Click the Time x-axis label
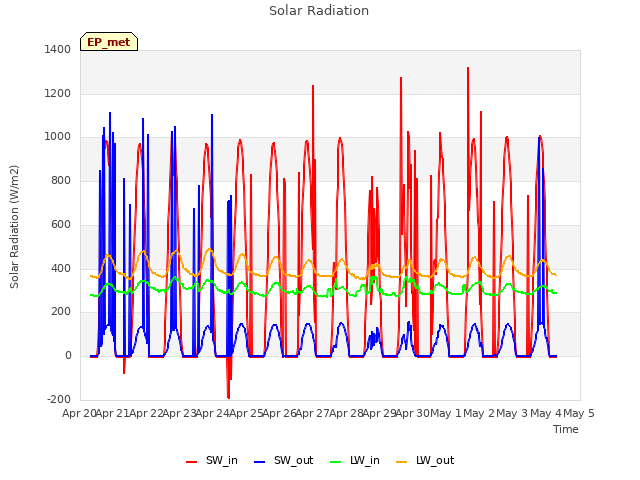The height and width of the screenshot is (480, 640). tap(566, 429)
